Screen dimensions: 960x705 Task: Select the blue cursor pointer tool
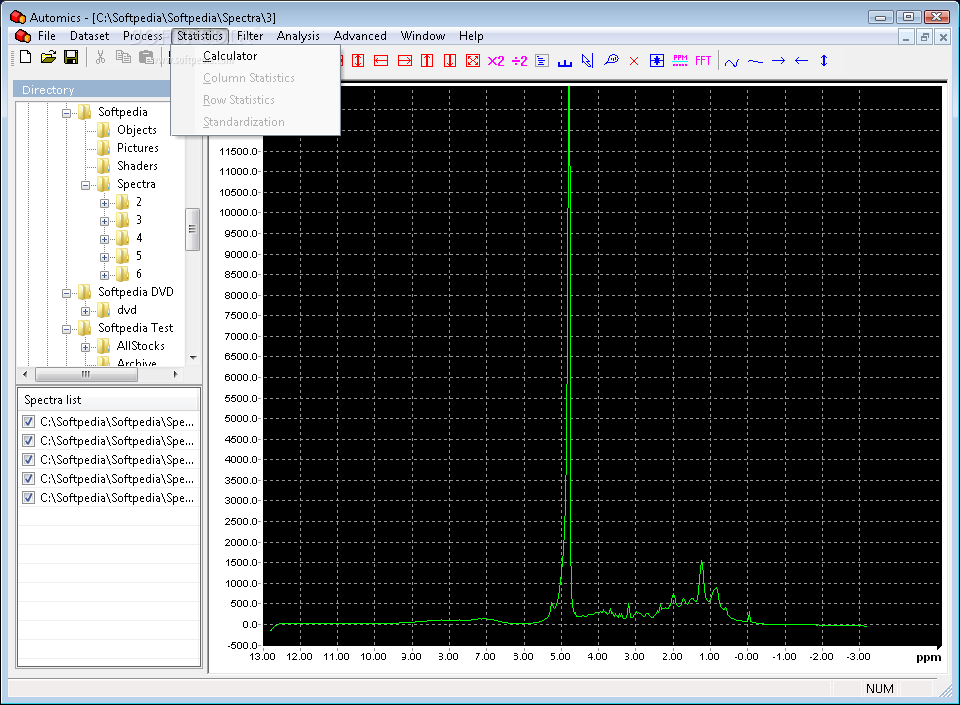pos(588,61)
